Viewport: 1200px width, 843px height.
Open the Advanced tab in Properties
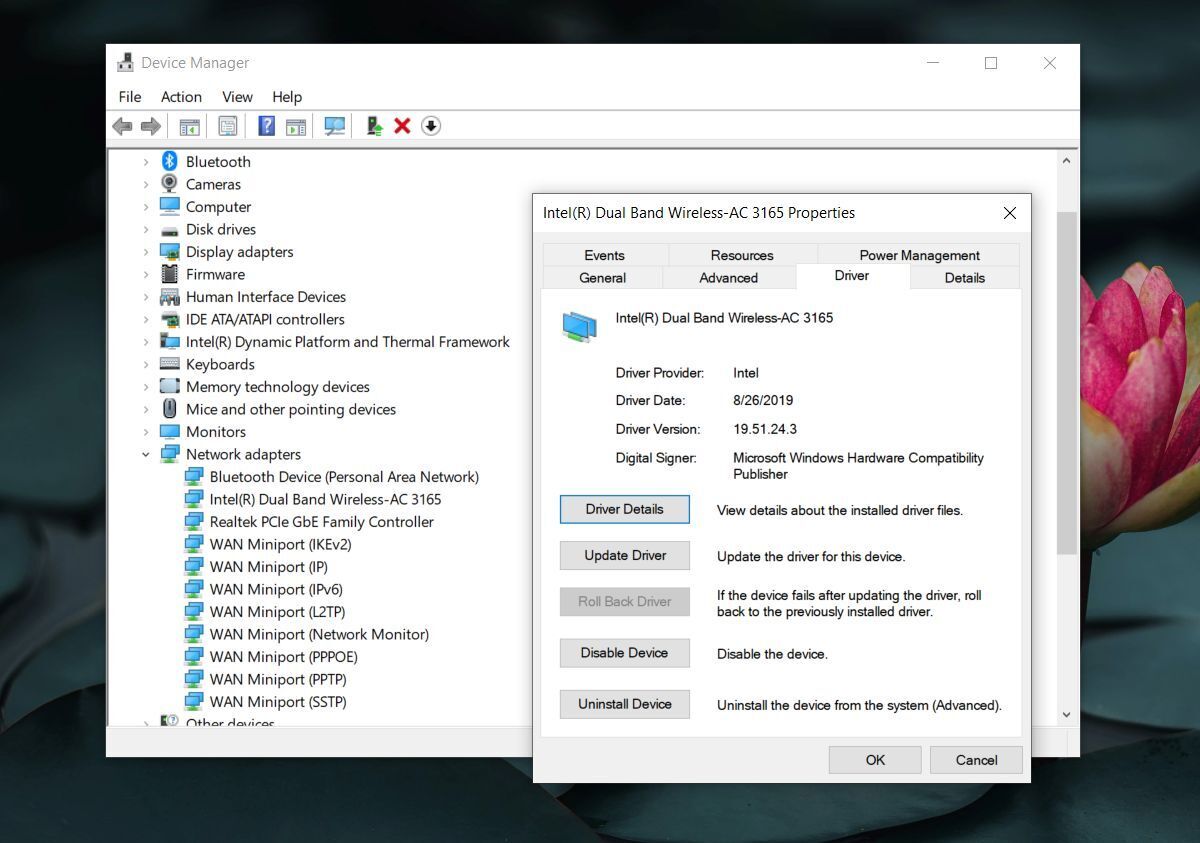coord(728,278)
